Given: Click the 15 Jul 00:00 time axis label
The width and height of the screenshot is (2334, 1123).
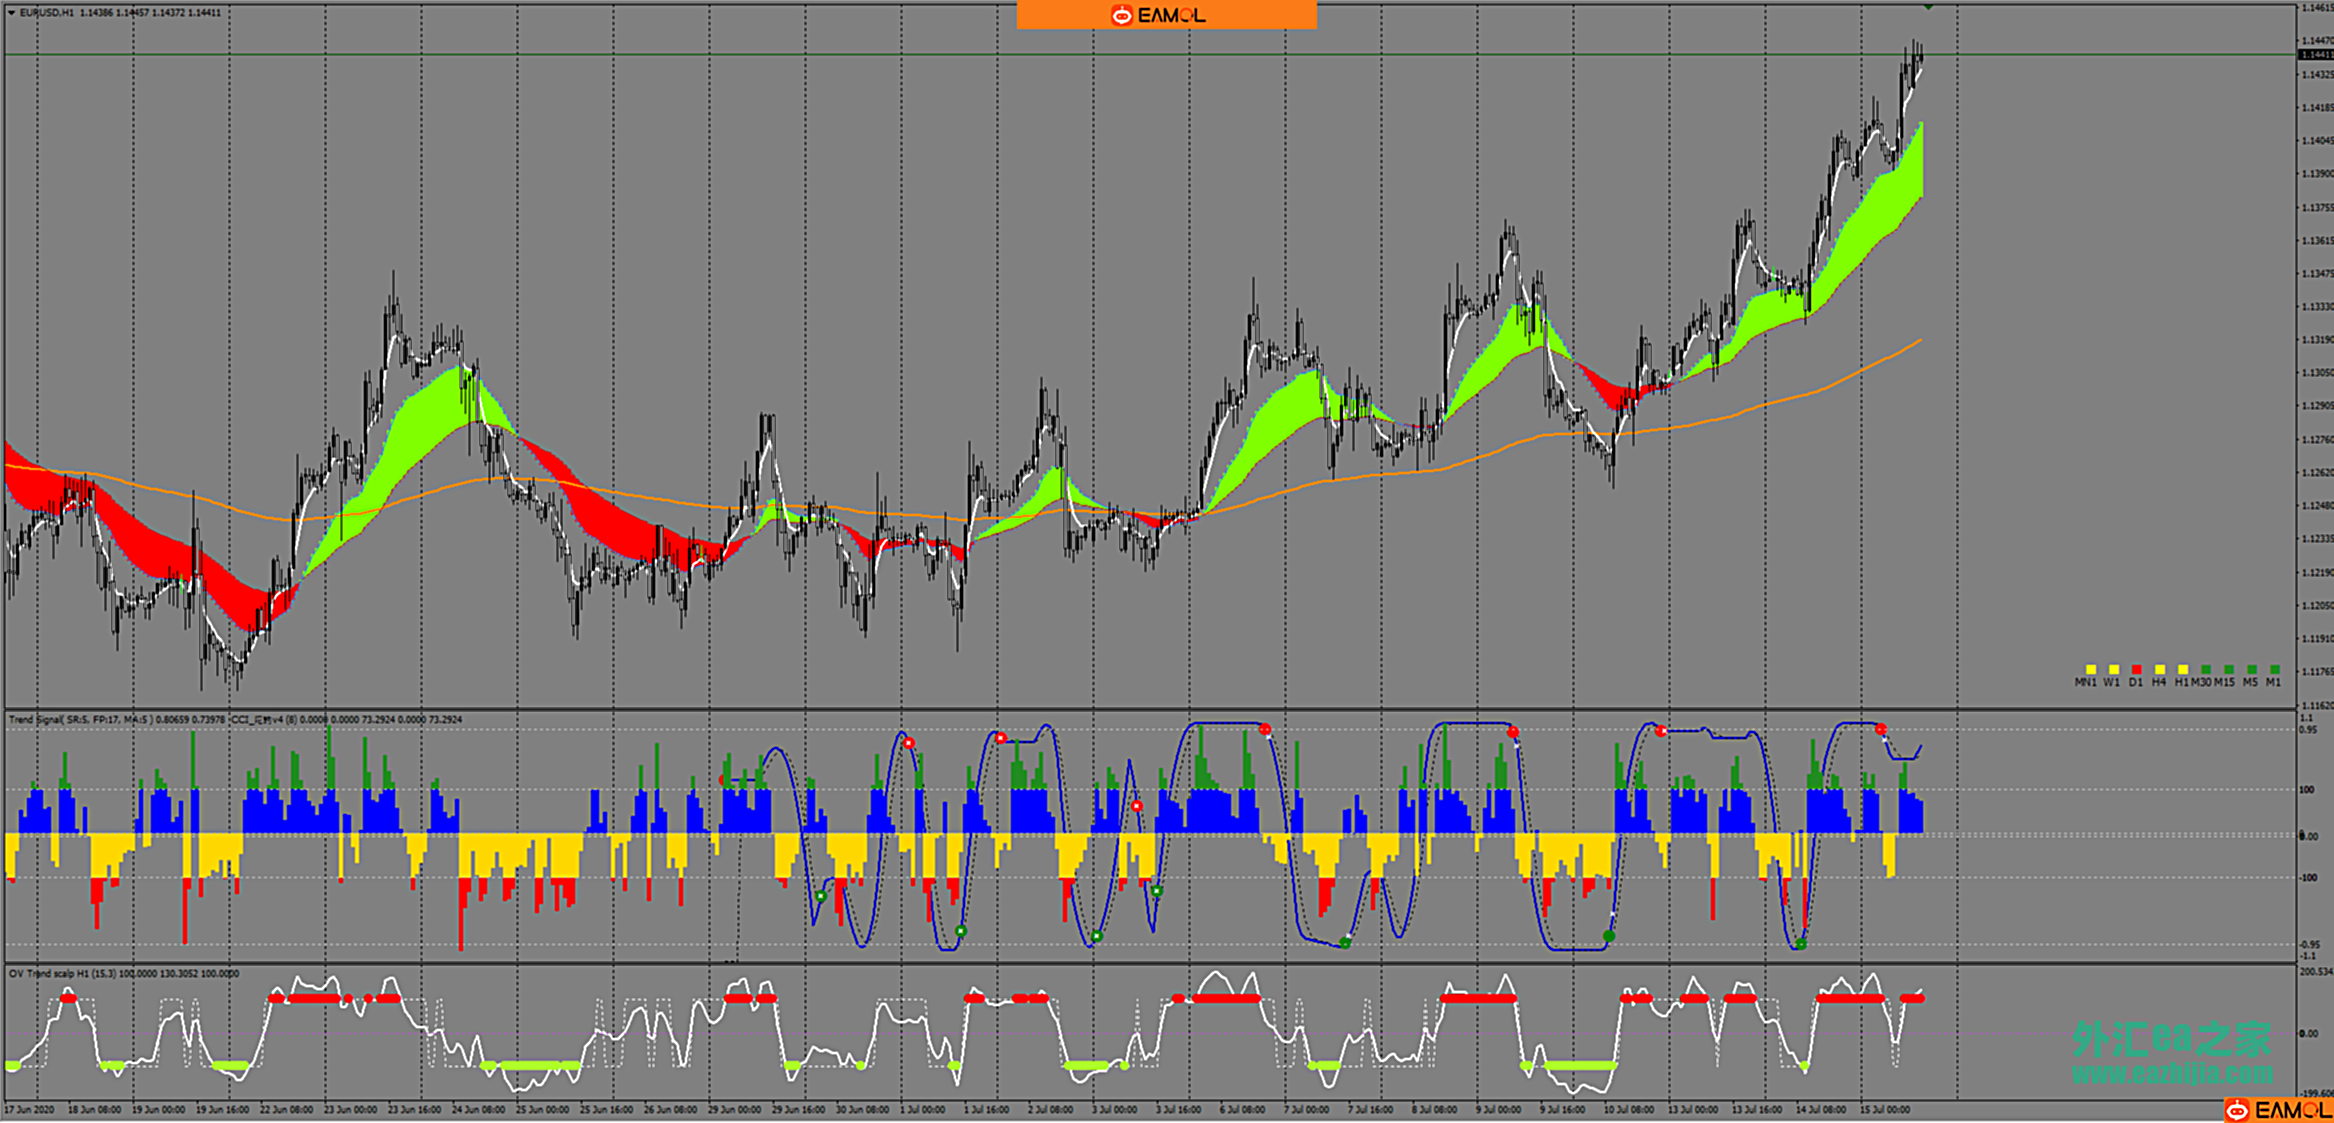Looking at the screenshot, I should tap(1884, 1109).
